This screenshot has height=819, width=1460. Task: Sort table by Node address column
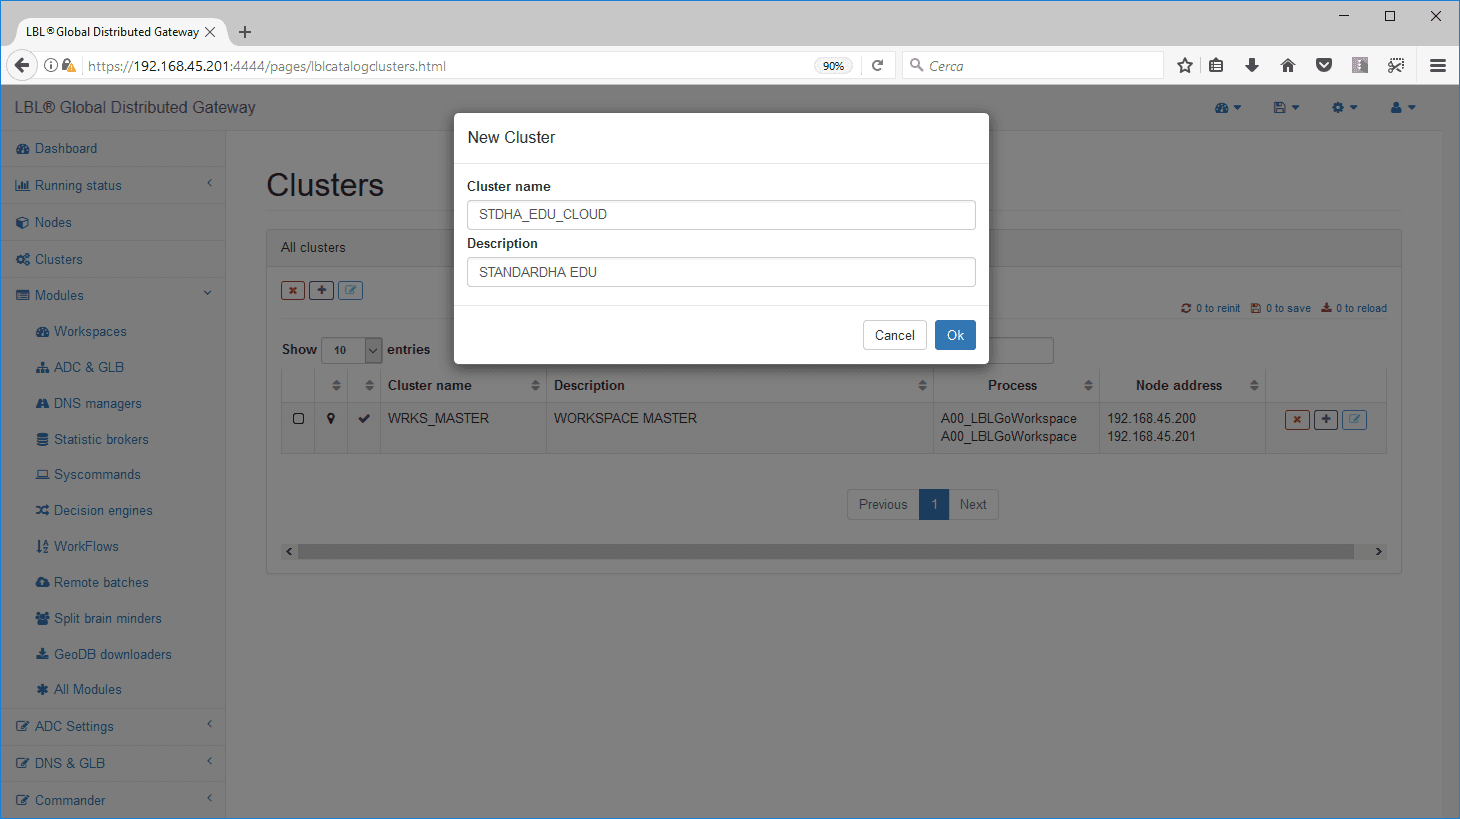point(1182,385)
